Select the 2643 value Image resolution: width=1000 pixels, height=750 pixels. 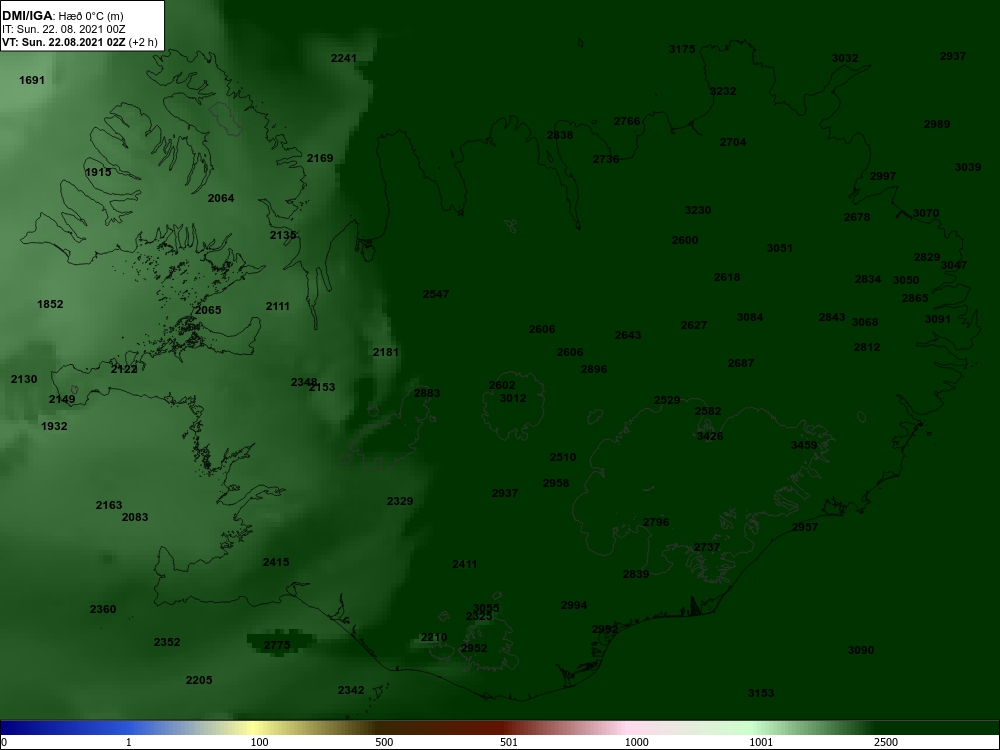tap(628, 335)
